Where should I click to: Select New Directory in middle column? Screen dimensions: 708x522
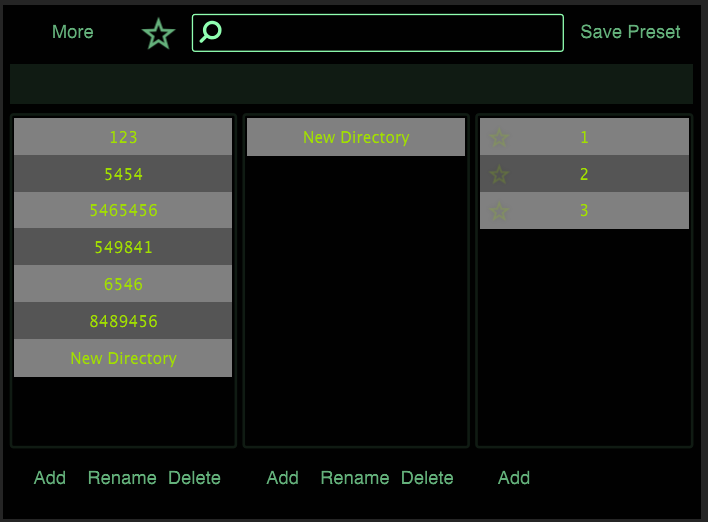point(356,137)
